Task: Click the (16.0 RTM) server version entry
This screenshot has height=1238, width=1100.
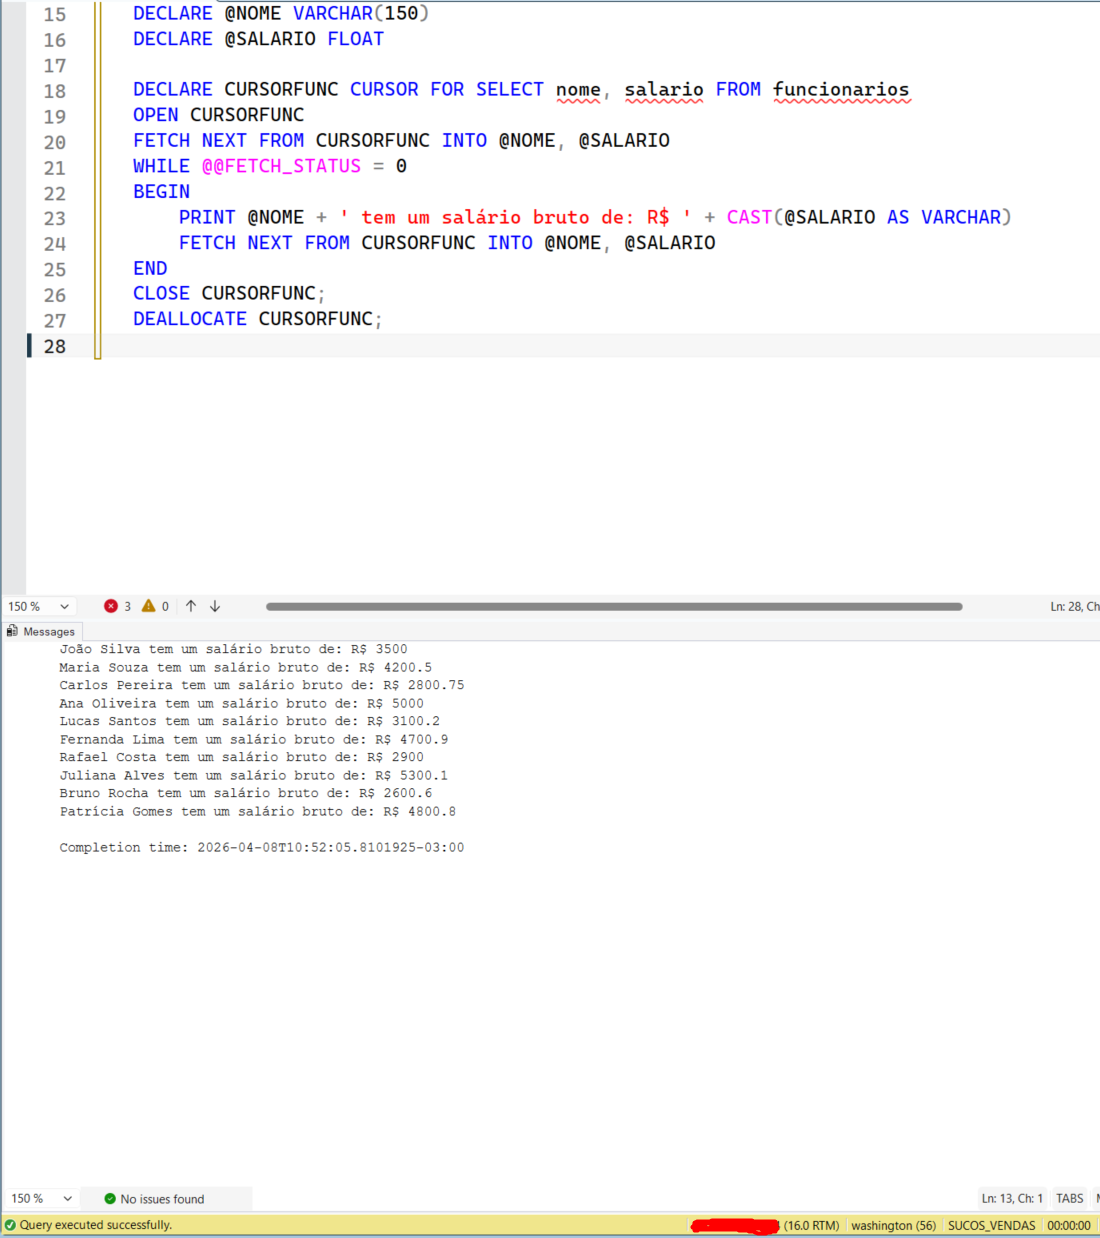Action: (811, 1225)
